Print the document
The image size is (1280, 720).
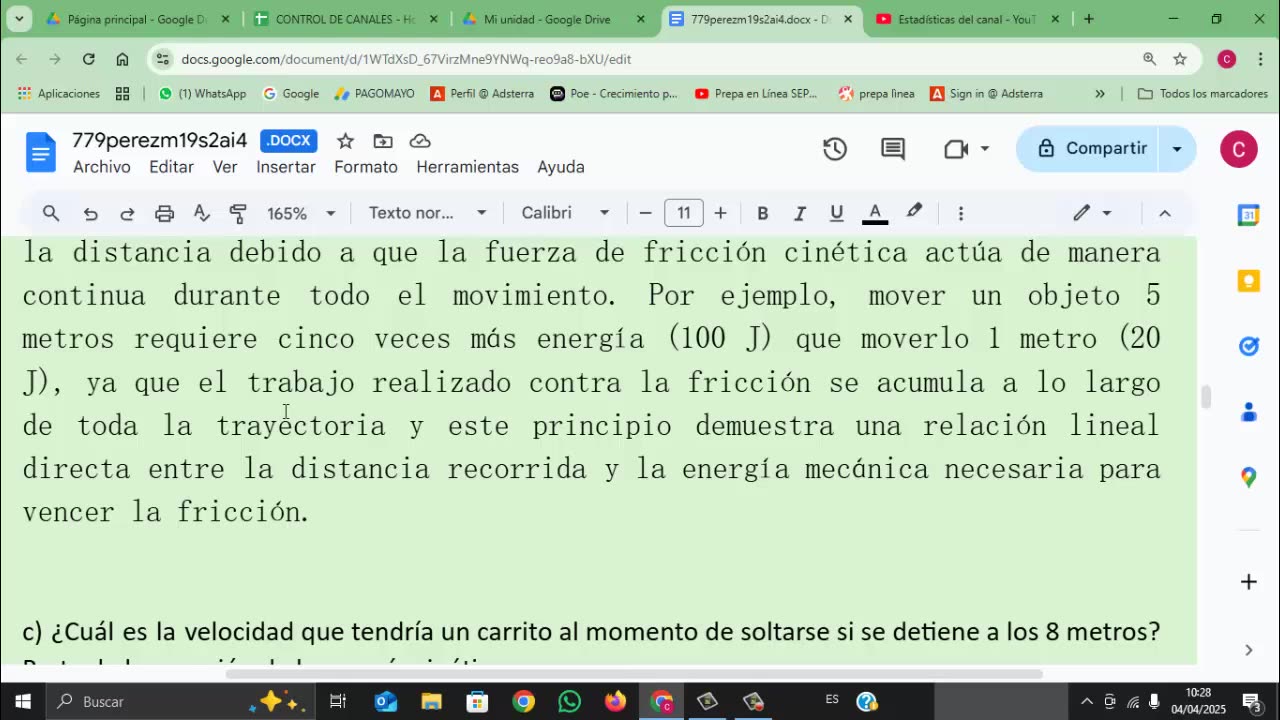(164, 213)
